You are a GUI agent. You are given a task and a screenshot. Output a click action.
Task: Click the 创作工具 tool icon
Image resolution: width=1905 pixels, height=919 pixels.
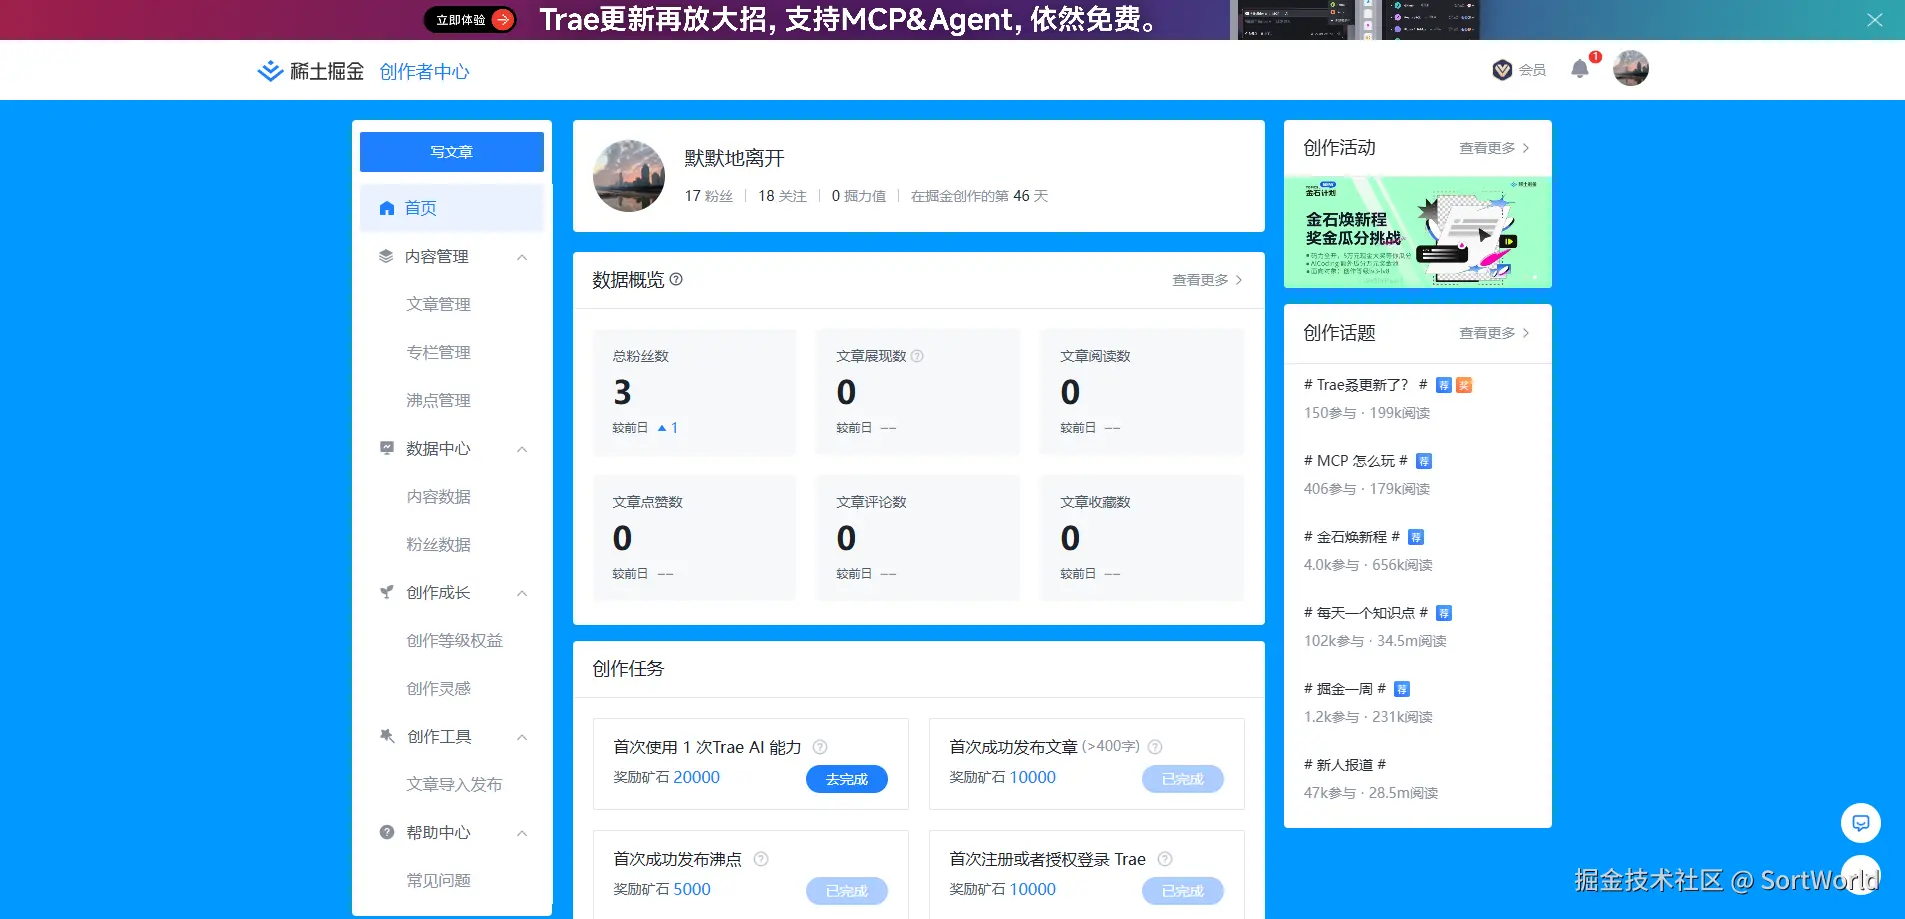click(x=386, y=736)
